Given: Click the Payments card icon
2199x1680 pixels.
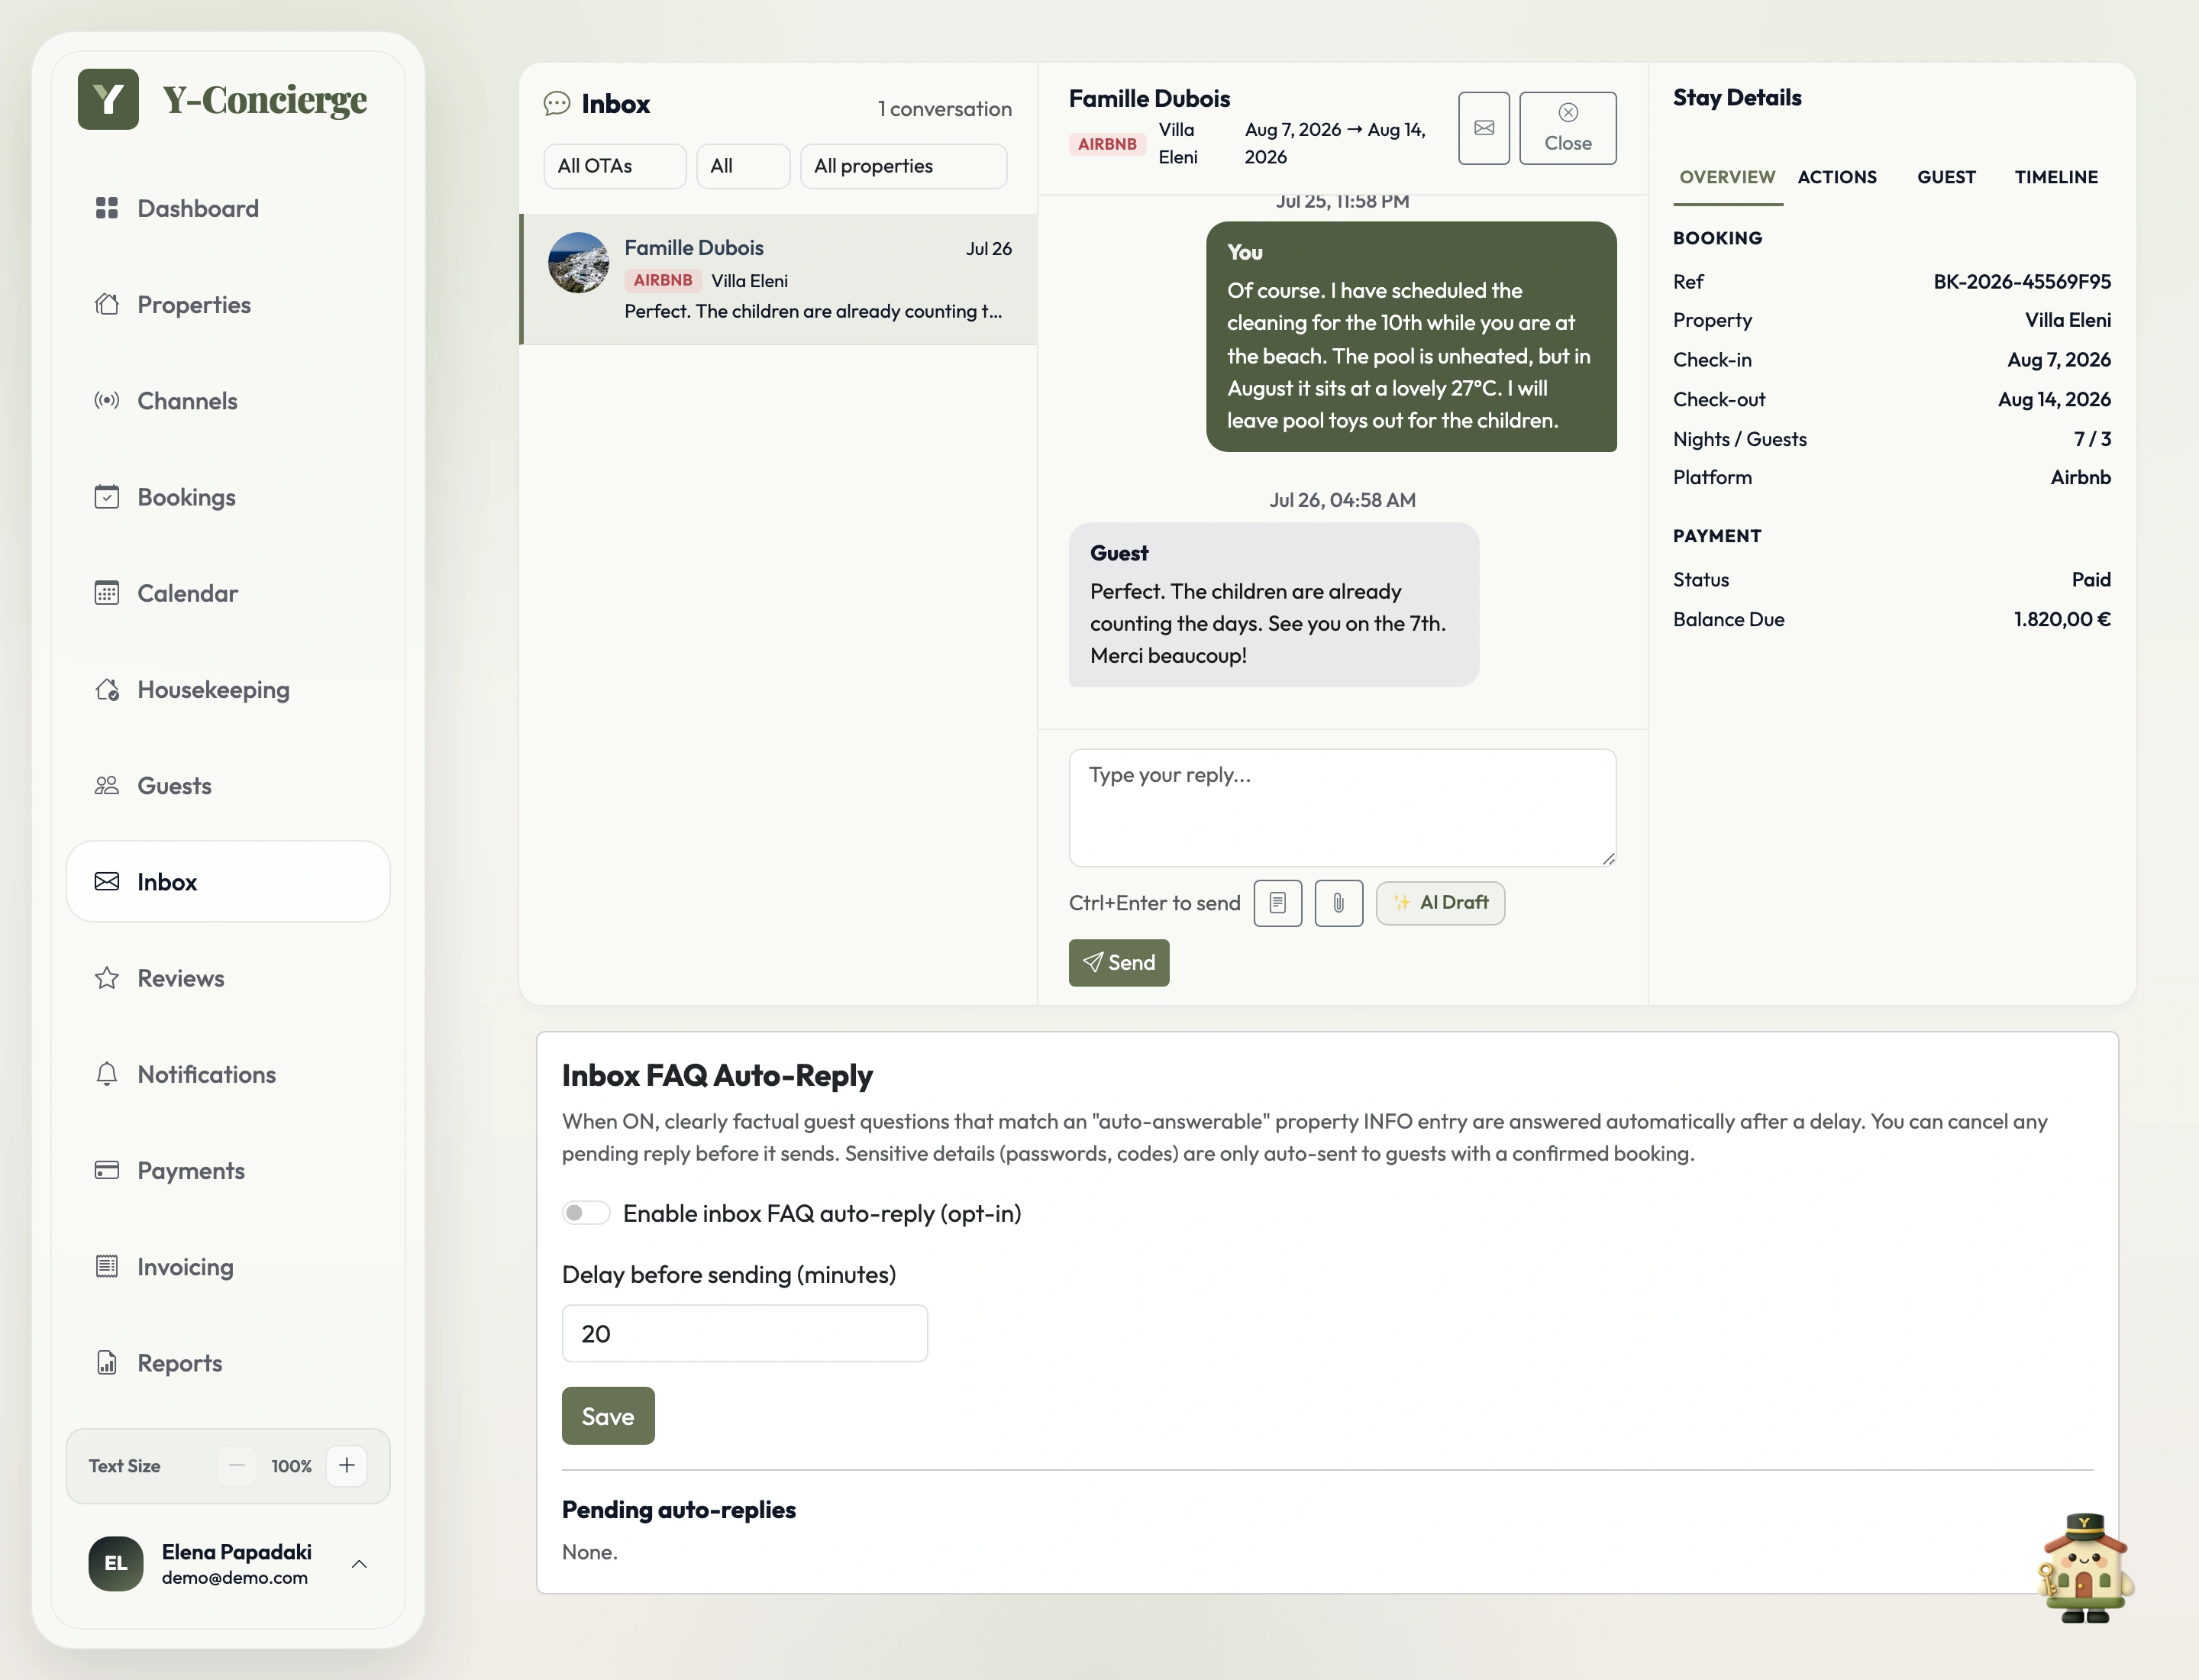Looking at the screenshot, I should coord(107,1170).
